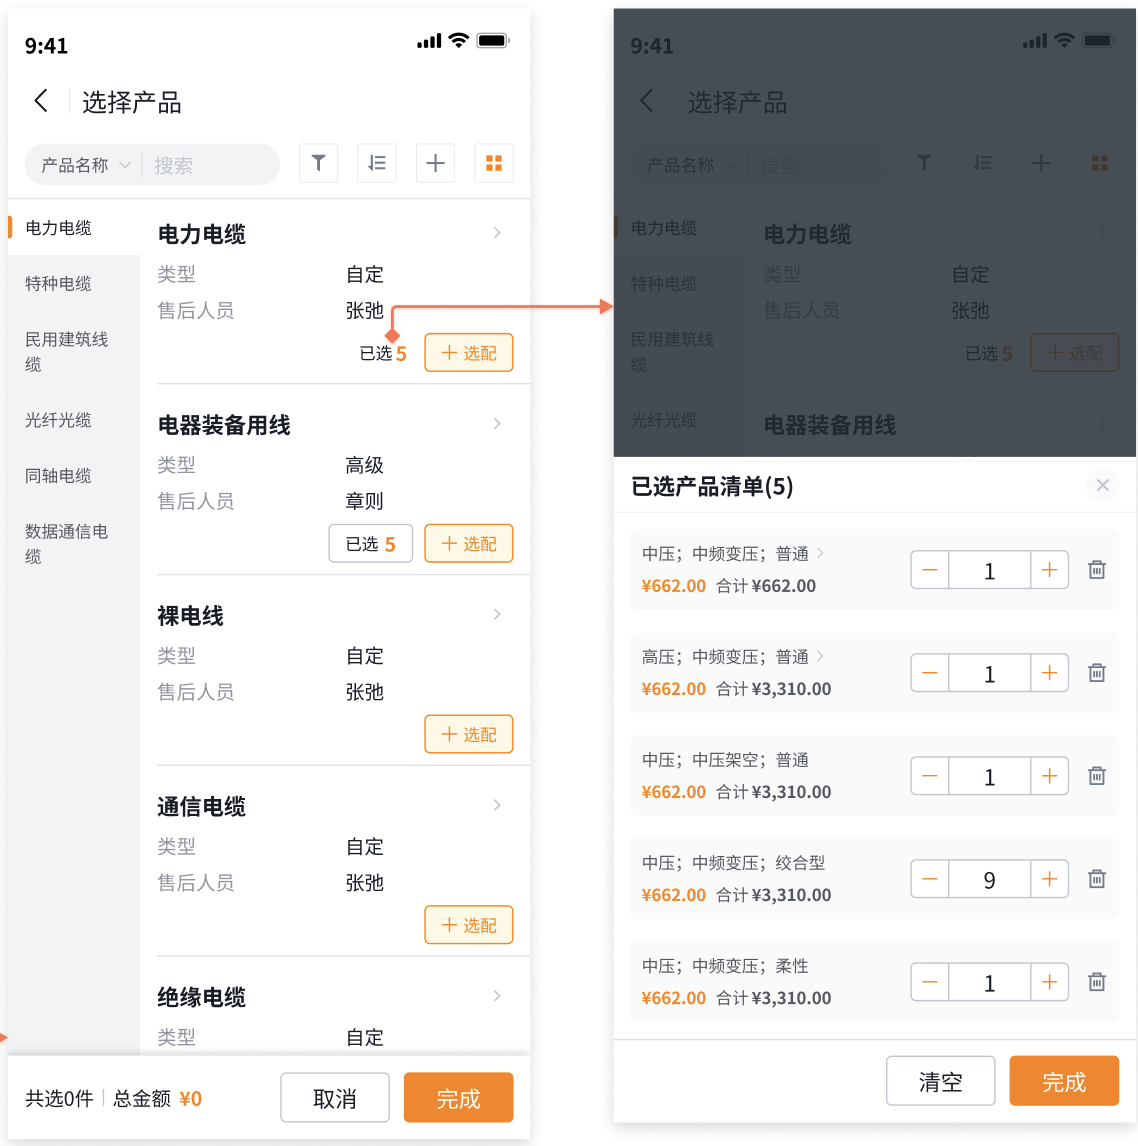Go back from 选择产品 screen
1138x1146 pixels.
pos(42,101)
